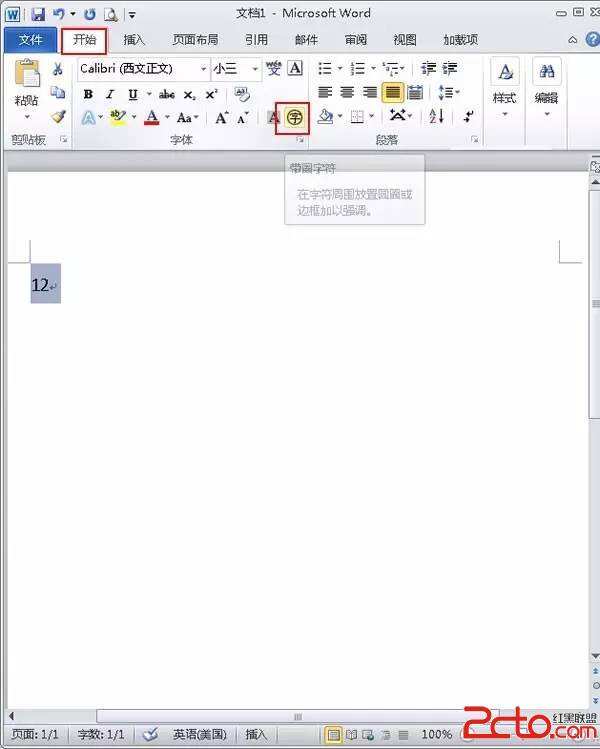The width and height of the screenshot is (600, 749).
Task: Open the Word Help question mark
Action: point(592,39)
